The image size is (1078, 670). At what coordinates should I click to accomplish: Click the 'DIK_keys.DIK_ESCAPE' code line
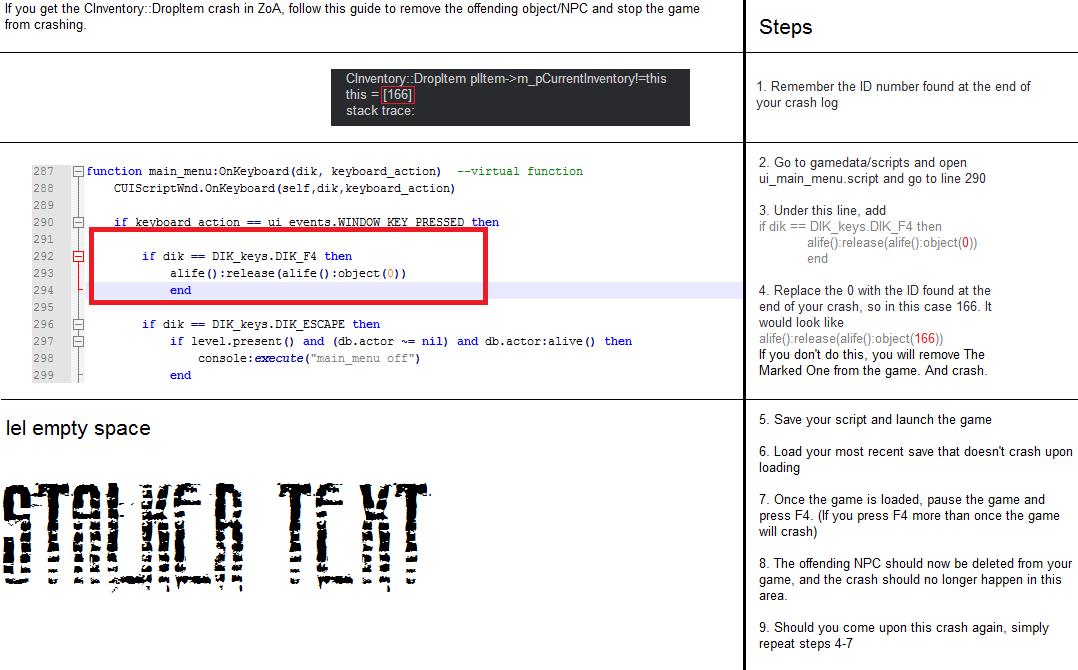(261, 324)
